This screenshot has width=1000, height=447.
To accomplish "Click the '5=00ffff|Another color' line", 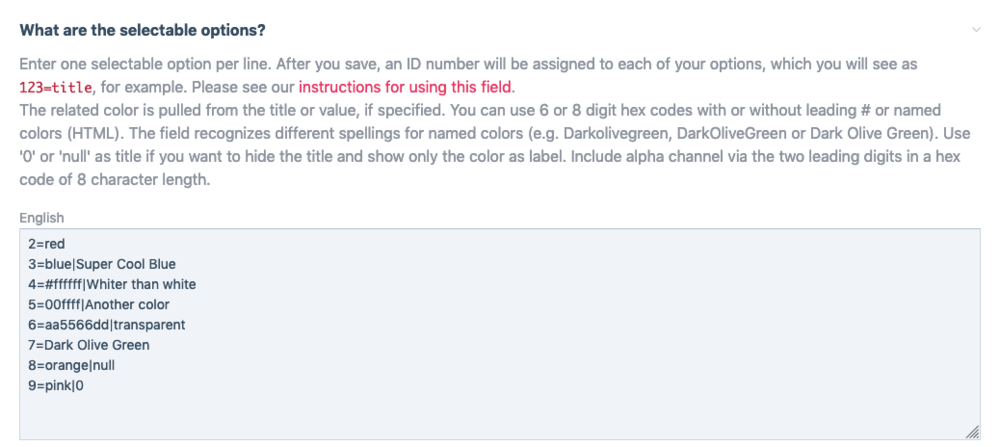I will coord(98,304).
